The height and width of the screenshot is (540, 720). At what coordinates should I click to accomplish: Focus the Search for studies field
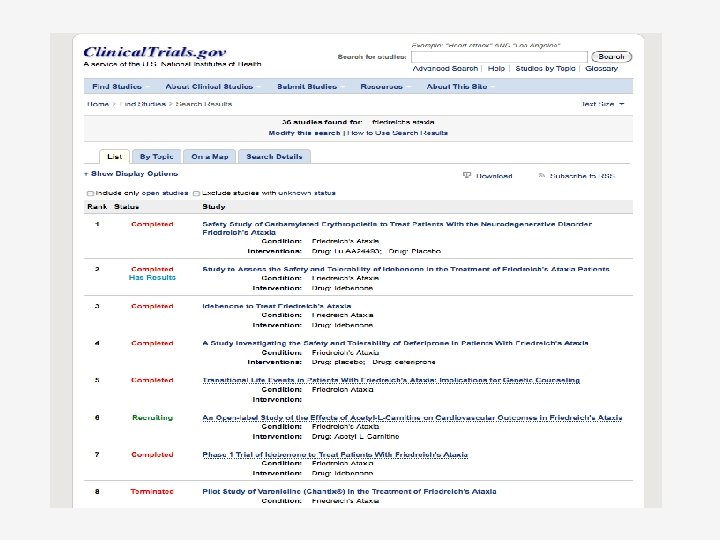[499, 57]
